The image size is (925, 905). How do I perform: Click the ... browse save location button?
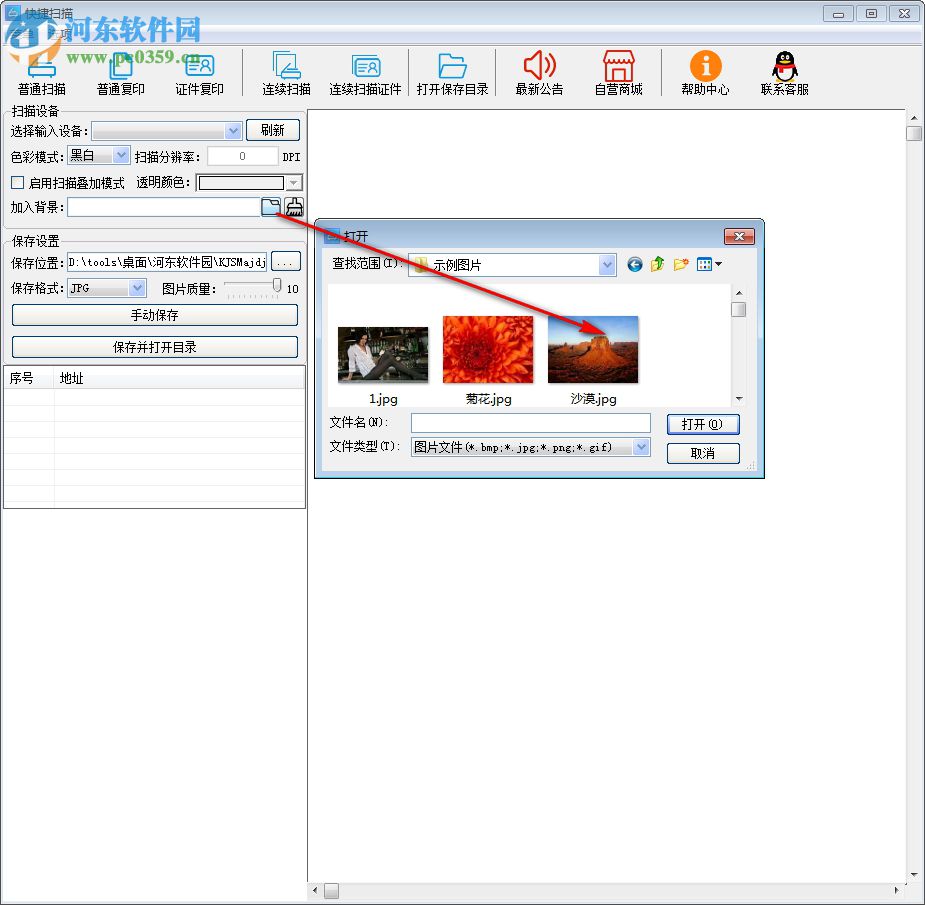point(286,262)
